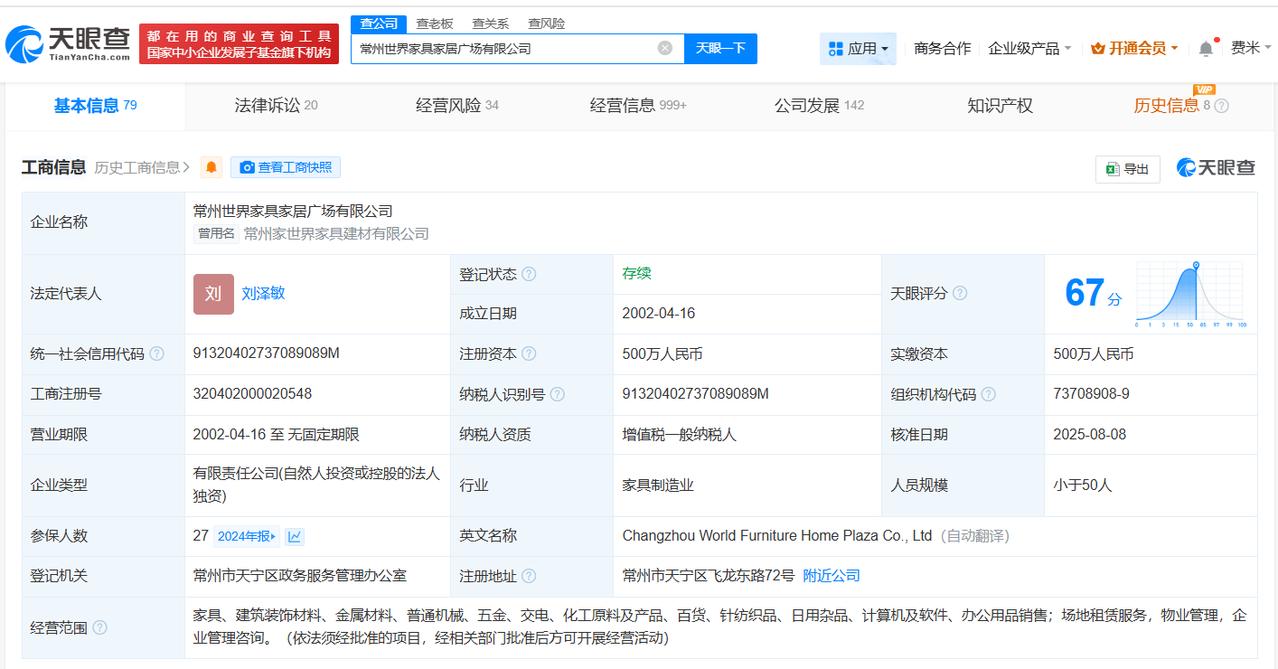Select the organization code 73708908-9
The image size is (1278, 669).
(1091, 394)
